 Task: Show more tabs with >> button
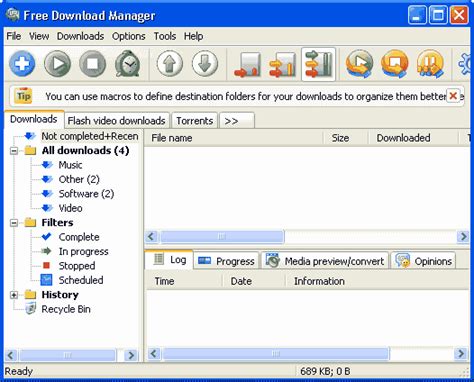(x=237, y=121)
